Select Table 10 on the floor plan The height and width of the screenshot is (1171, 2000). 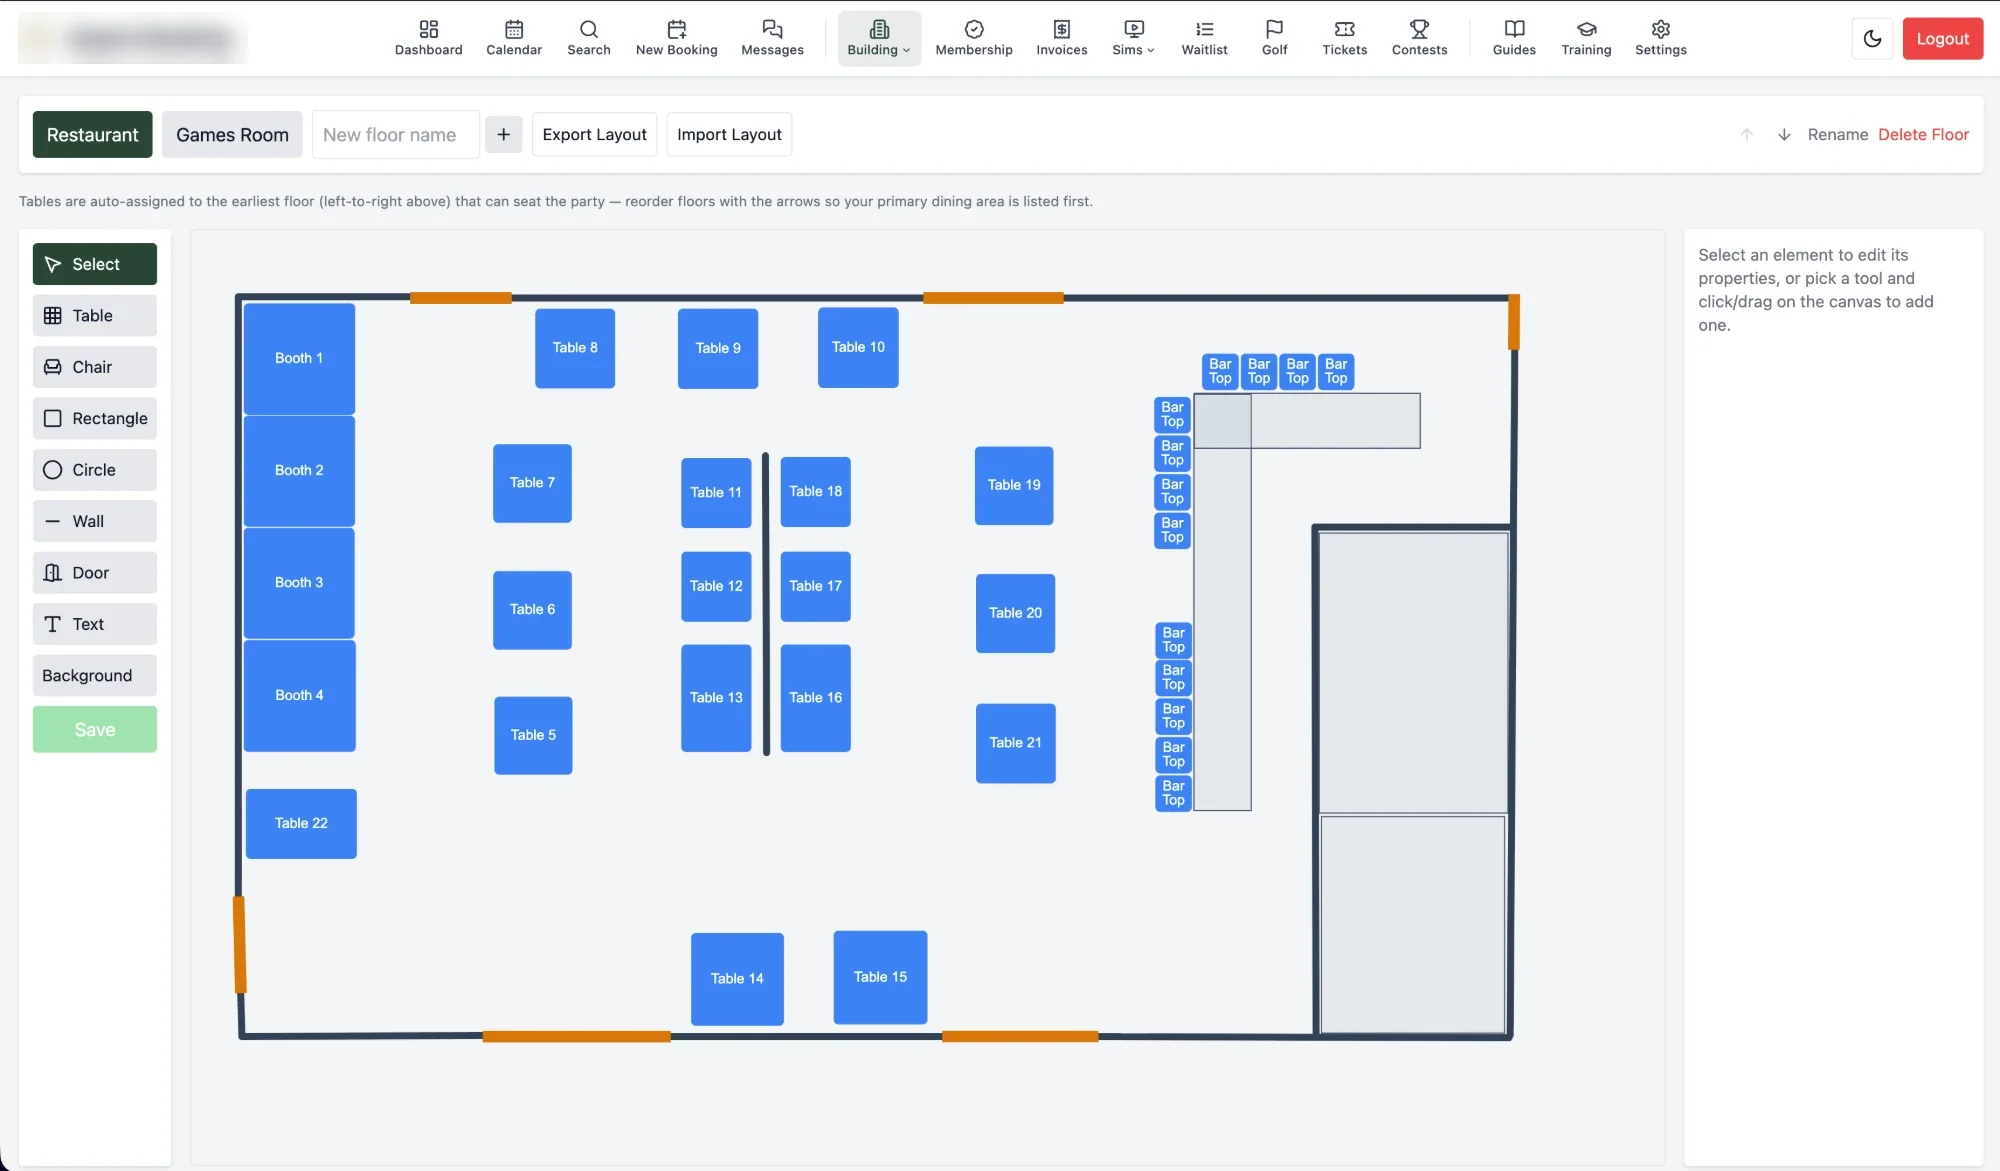[858, 347]
